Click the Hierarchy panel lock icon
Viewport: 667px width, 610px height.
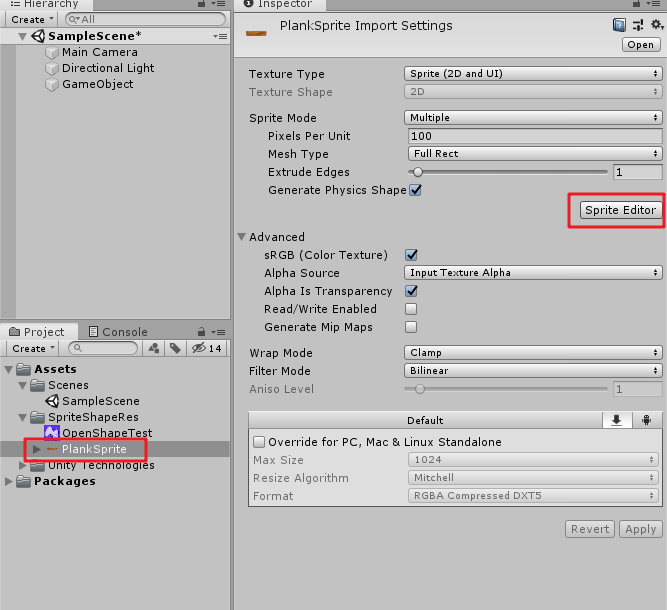click(202, 4)
